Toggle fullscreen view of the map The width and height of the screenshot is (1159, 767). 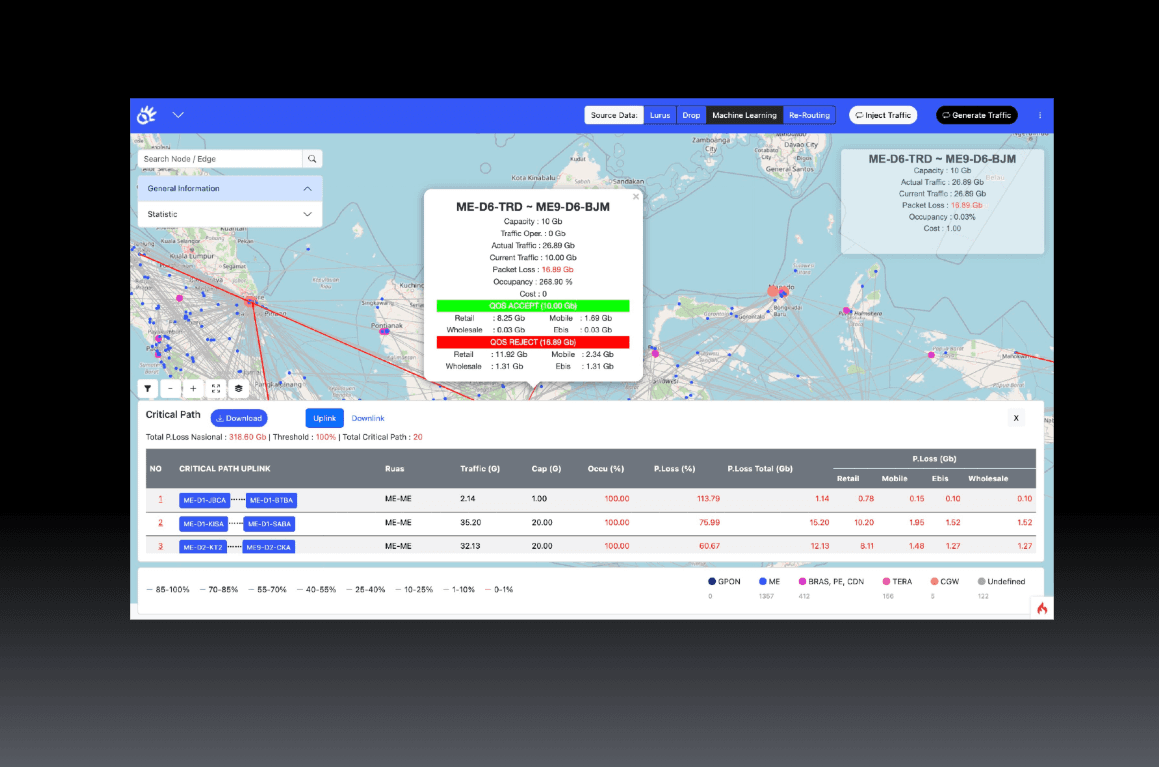point(216,388)
